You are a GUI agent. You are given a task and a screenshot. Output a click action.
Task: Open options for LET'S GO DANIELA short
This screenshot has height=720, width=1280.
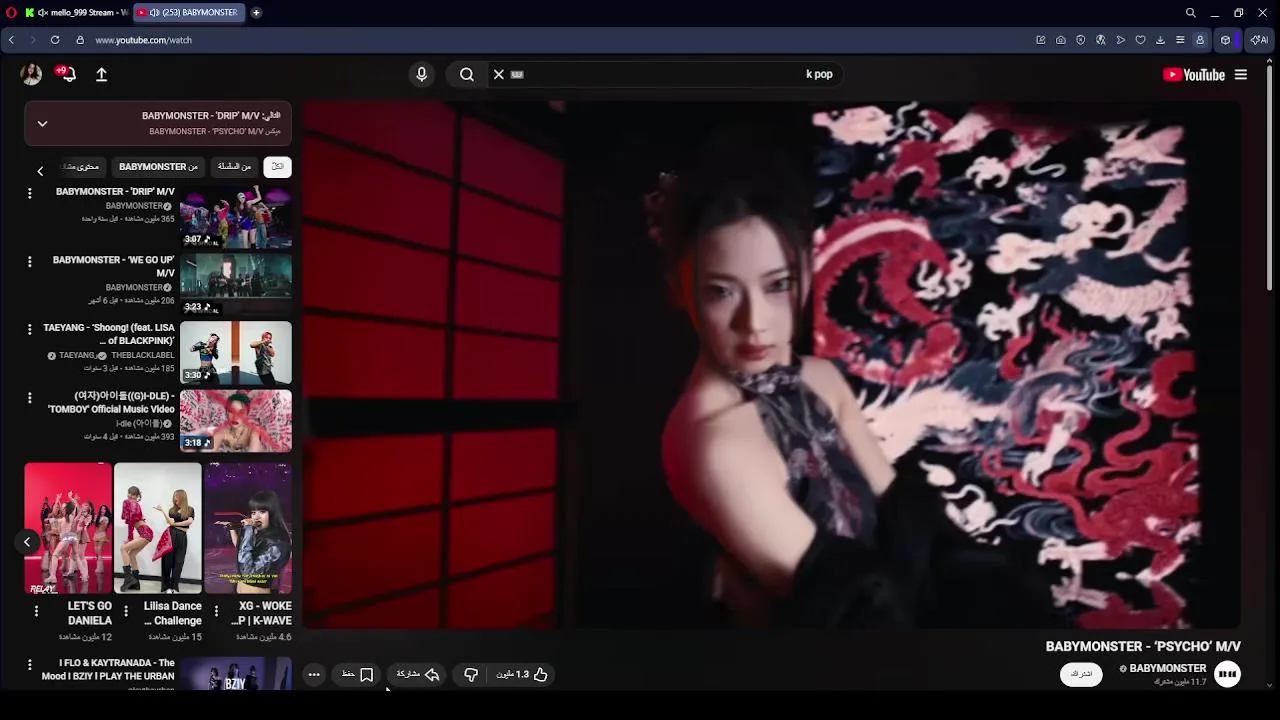coord(36,611)
